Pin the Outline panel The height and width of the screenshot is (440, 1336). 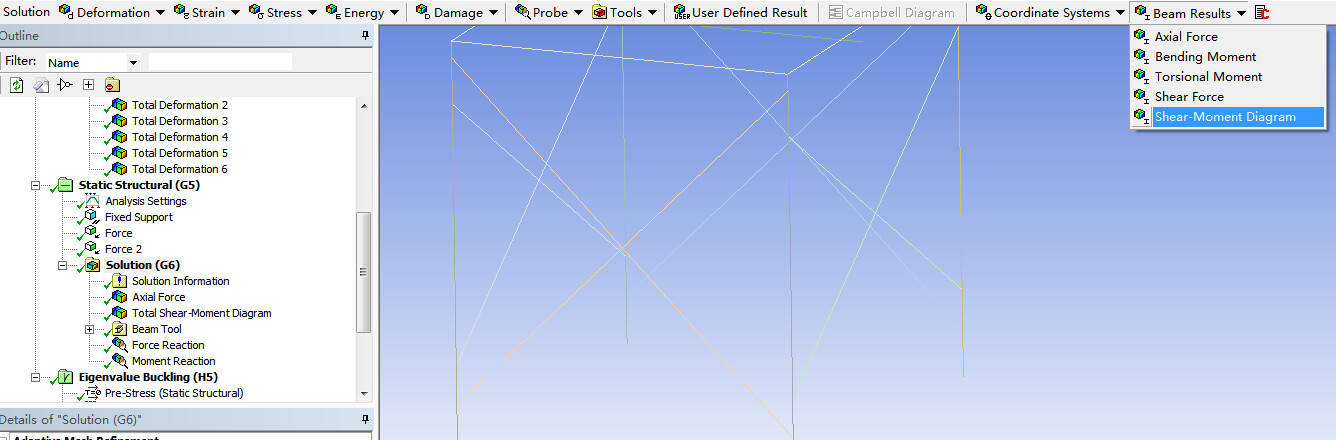coord(365,36)
